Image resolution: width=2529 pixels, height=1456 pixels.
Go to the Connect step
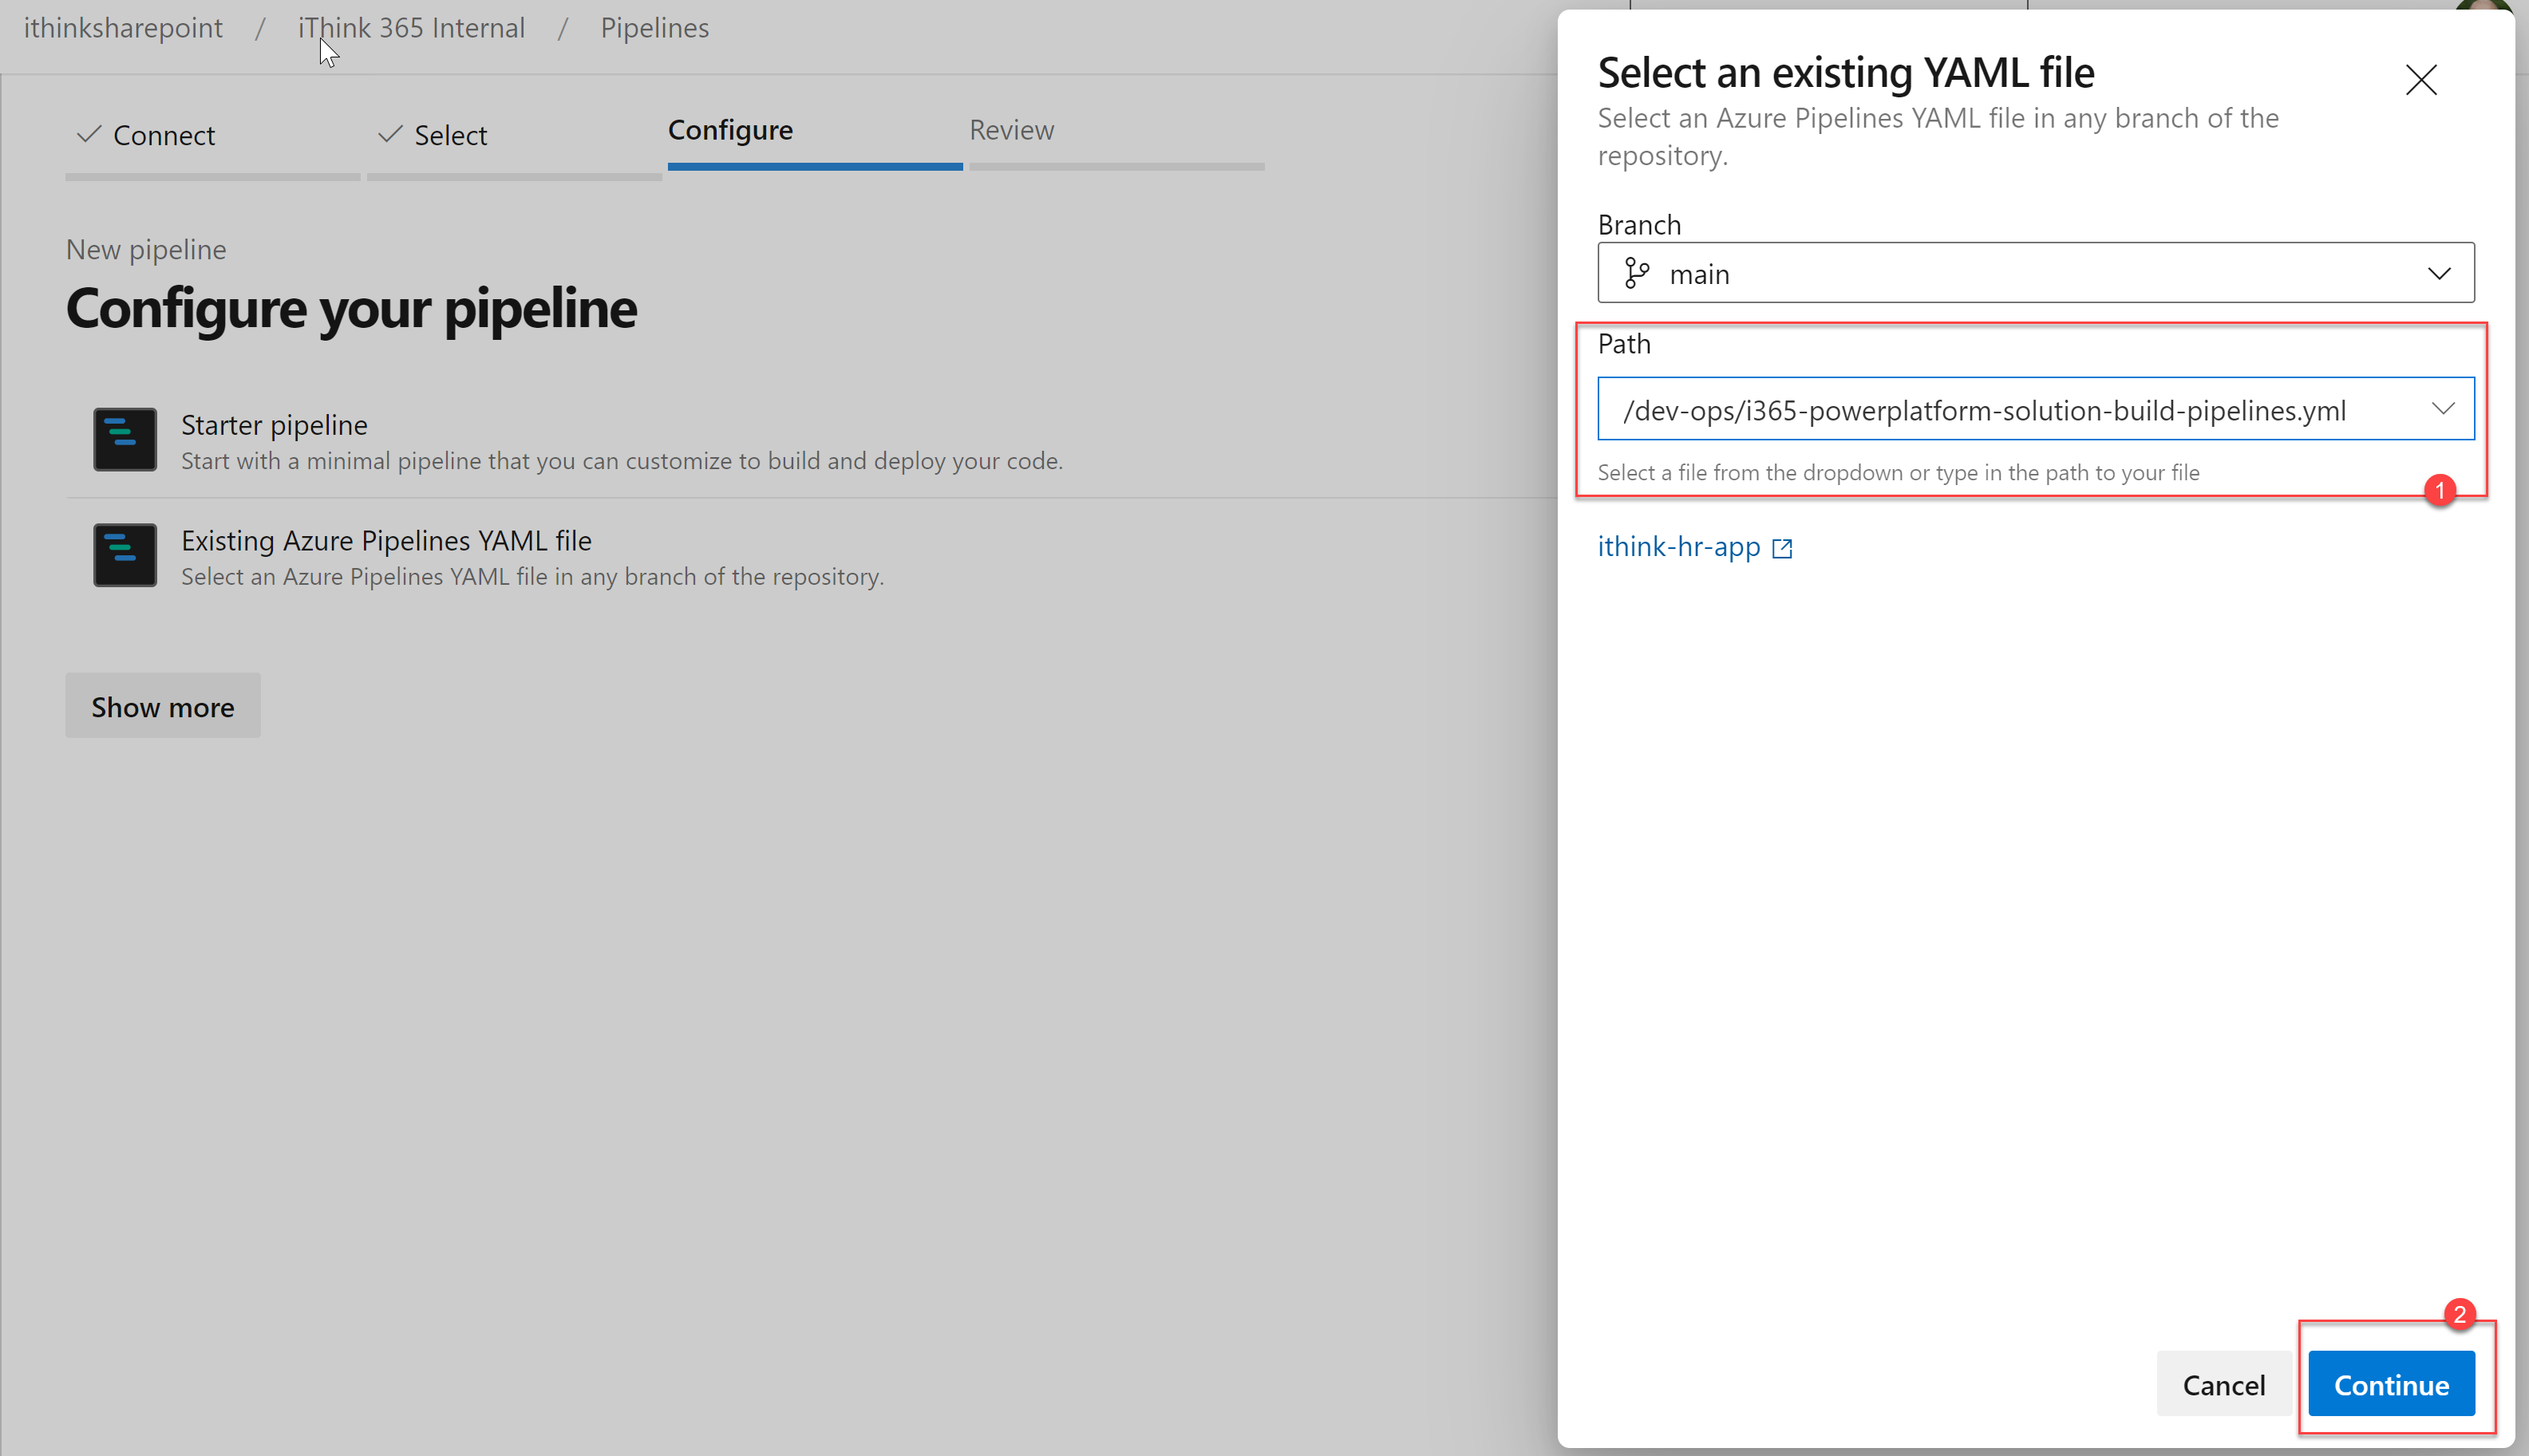tap(164, 135)
